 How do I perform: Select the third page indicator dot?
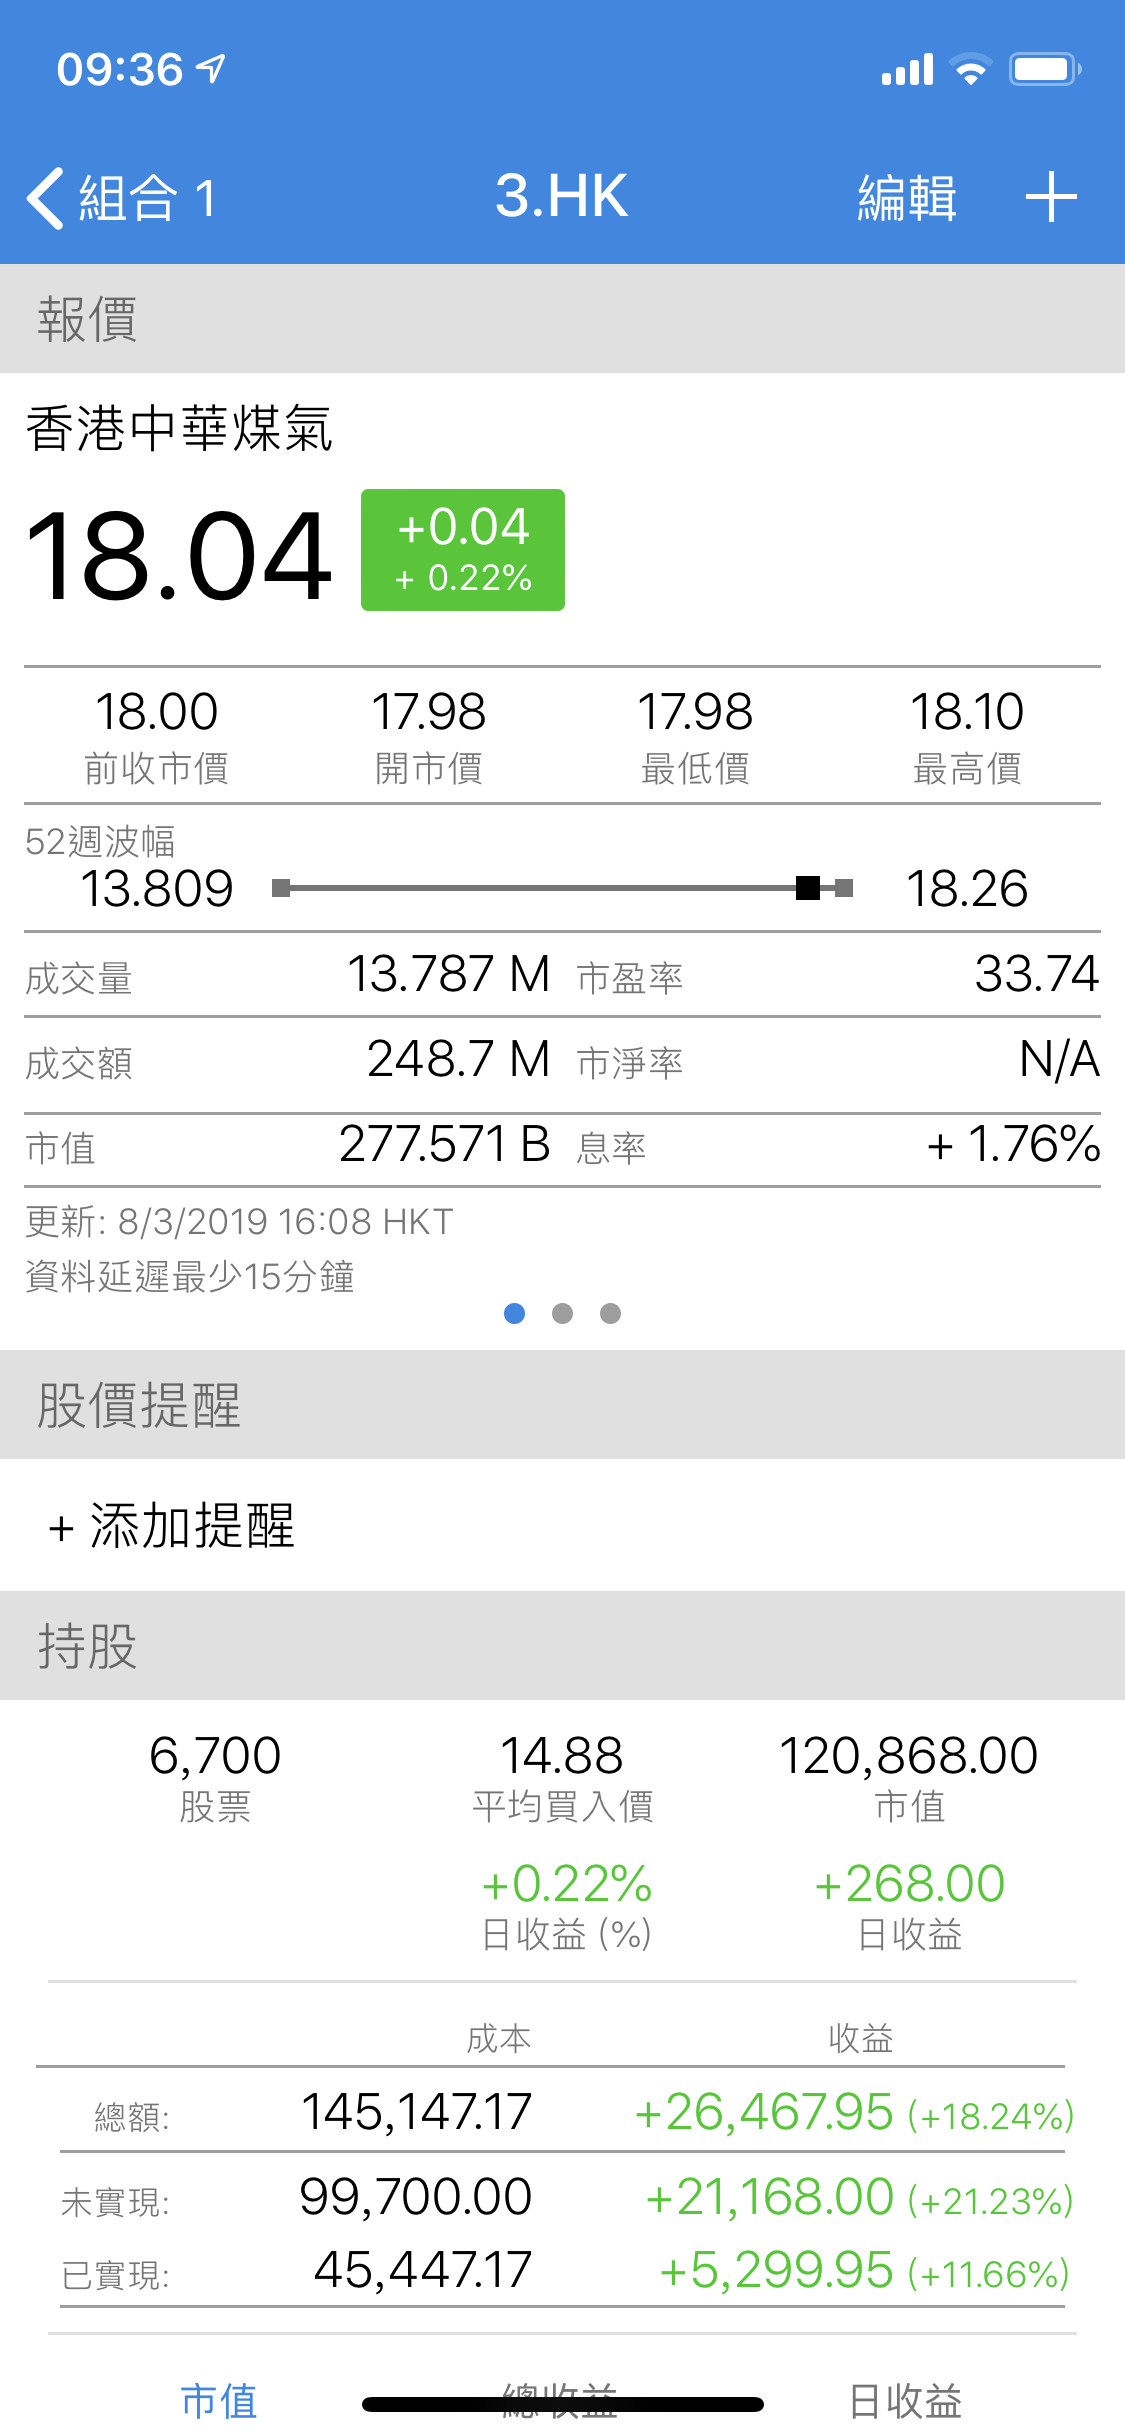tap(610, 1313)
